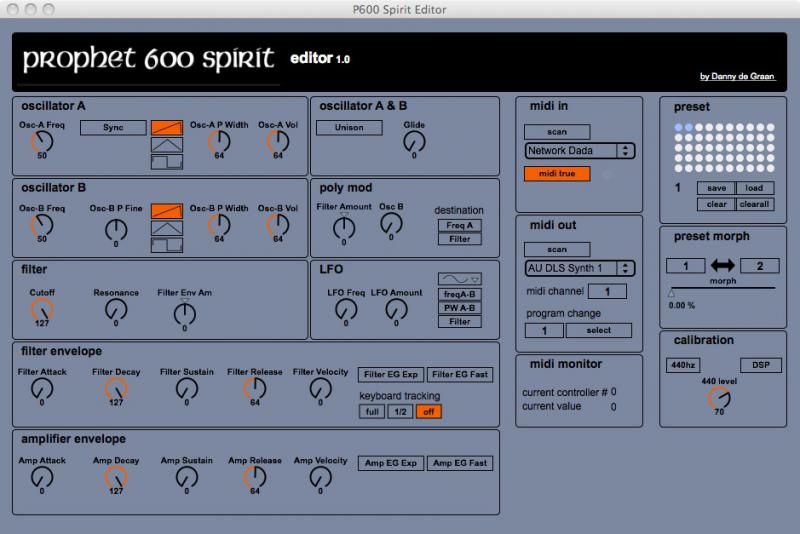This screenshot has height=534, width=800.
Task: Toggle the midi true button
Action: (x=557, y=173)
